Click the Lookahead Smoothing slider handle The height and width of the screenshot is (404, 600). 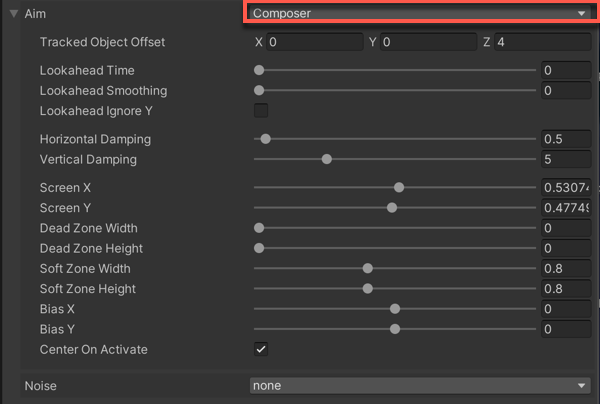(259, 90)
